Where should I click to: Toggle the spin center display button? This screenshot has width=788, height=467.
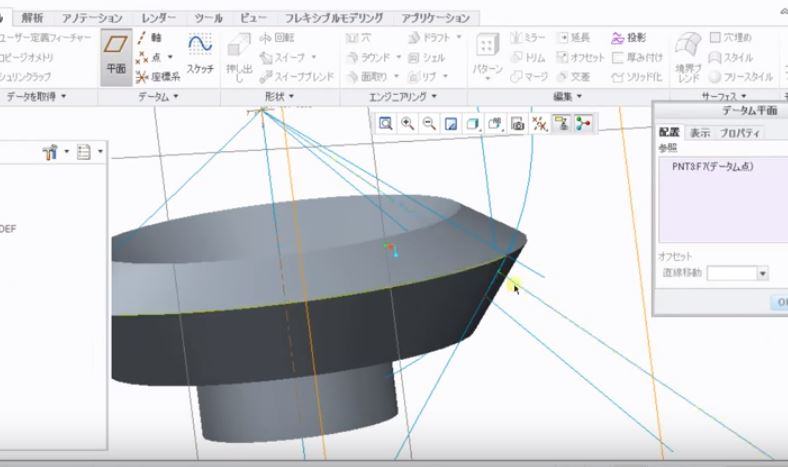coord(582,123)
